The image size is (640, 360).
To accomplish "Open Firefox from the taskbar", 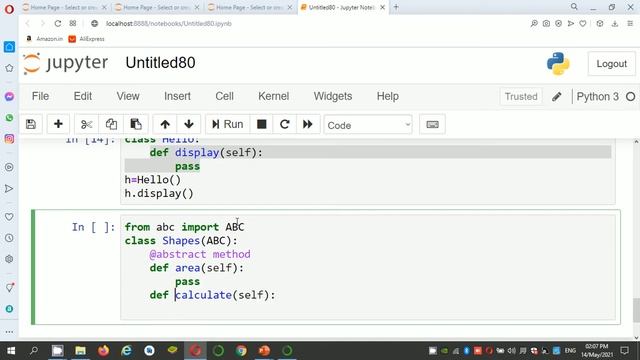I will pyautogui.click(x=103, y=351).
